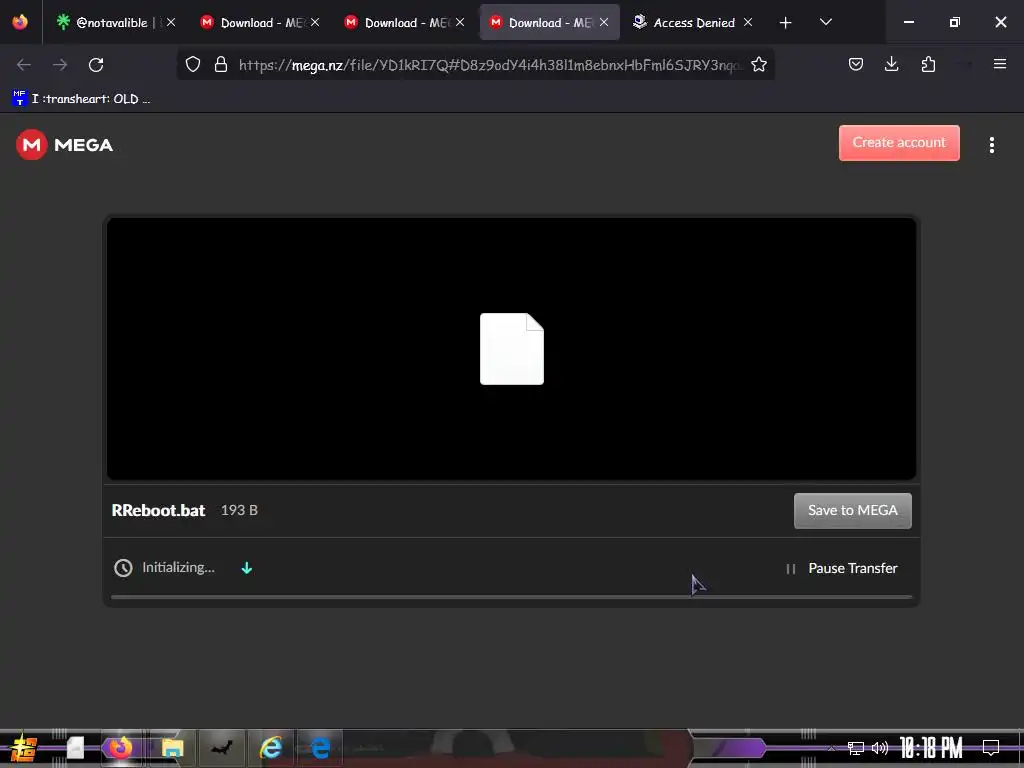Click the volume speaker tray icon

[880, 748]
